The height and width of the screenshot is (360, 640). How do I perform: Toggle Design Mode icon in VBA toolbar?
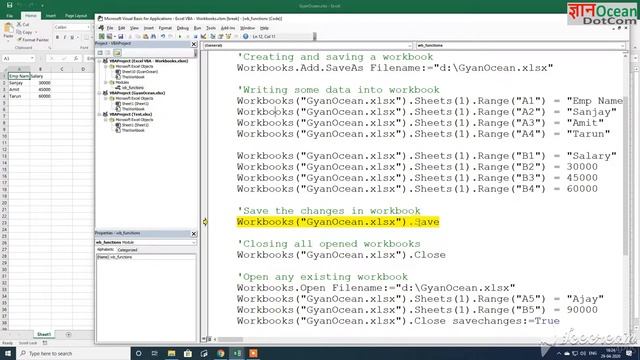[x=204, y=36]
